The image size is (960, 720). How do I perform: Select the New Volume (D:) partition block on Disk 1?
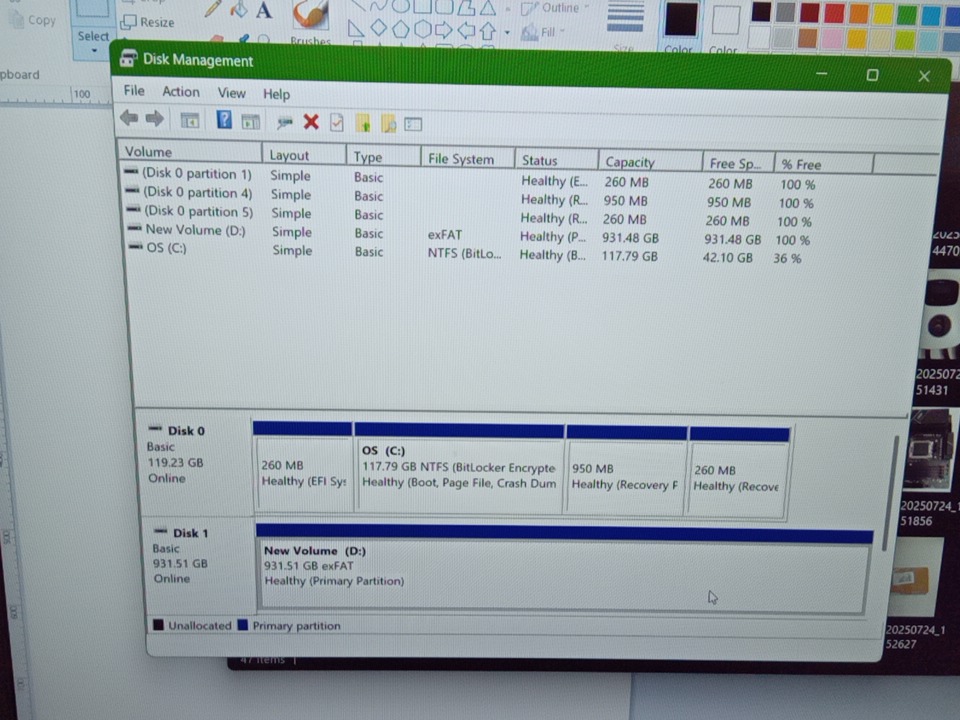[x=563, y=569]
